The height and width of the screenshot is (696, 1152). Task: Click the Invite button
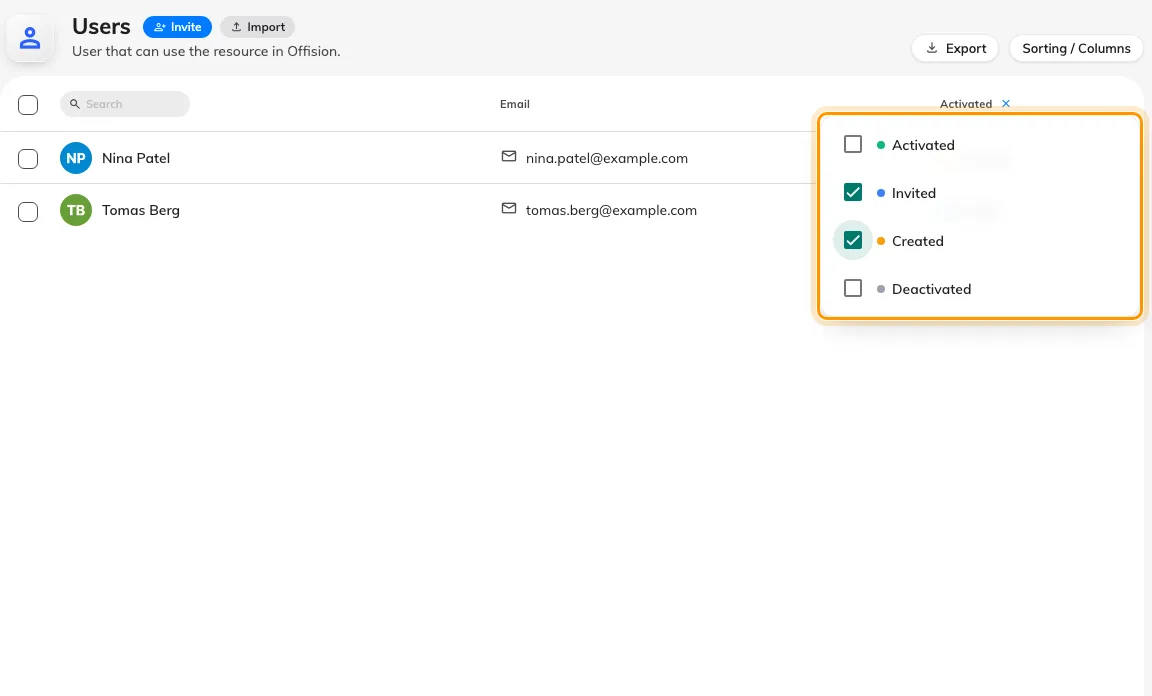[x=177, y=27]
